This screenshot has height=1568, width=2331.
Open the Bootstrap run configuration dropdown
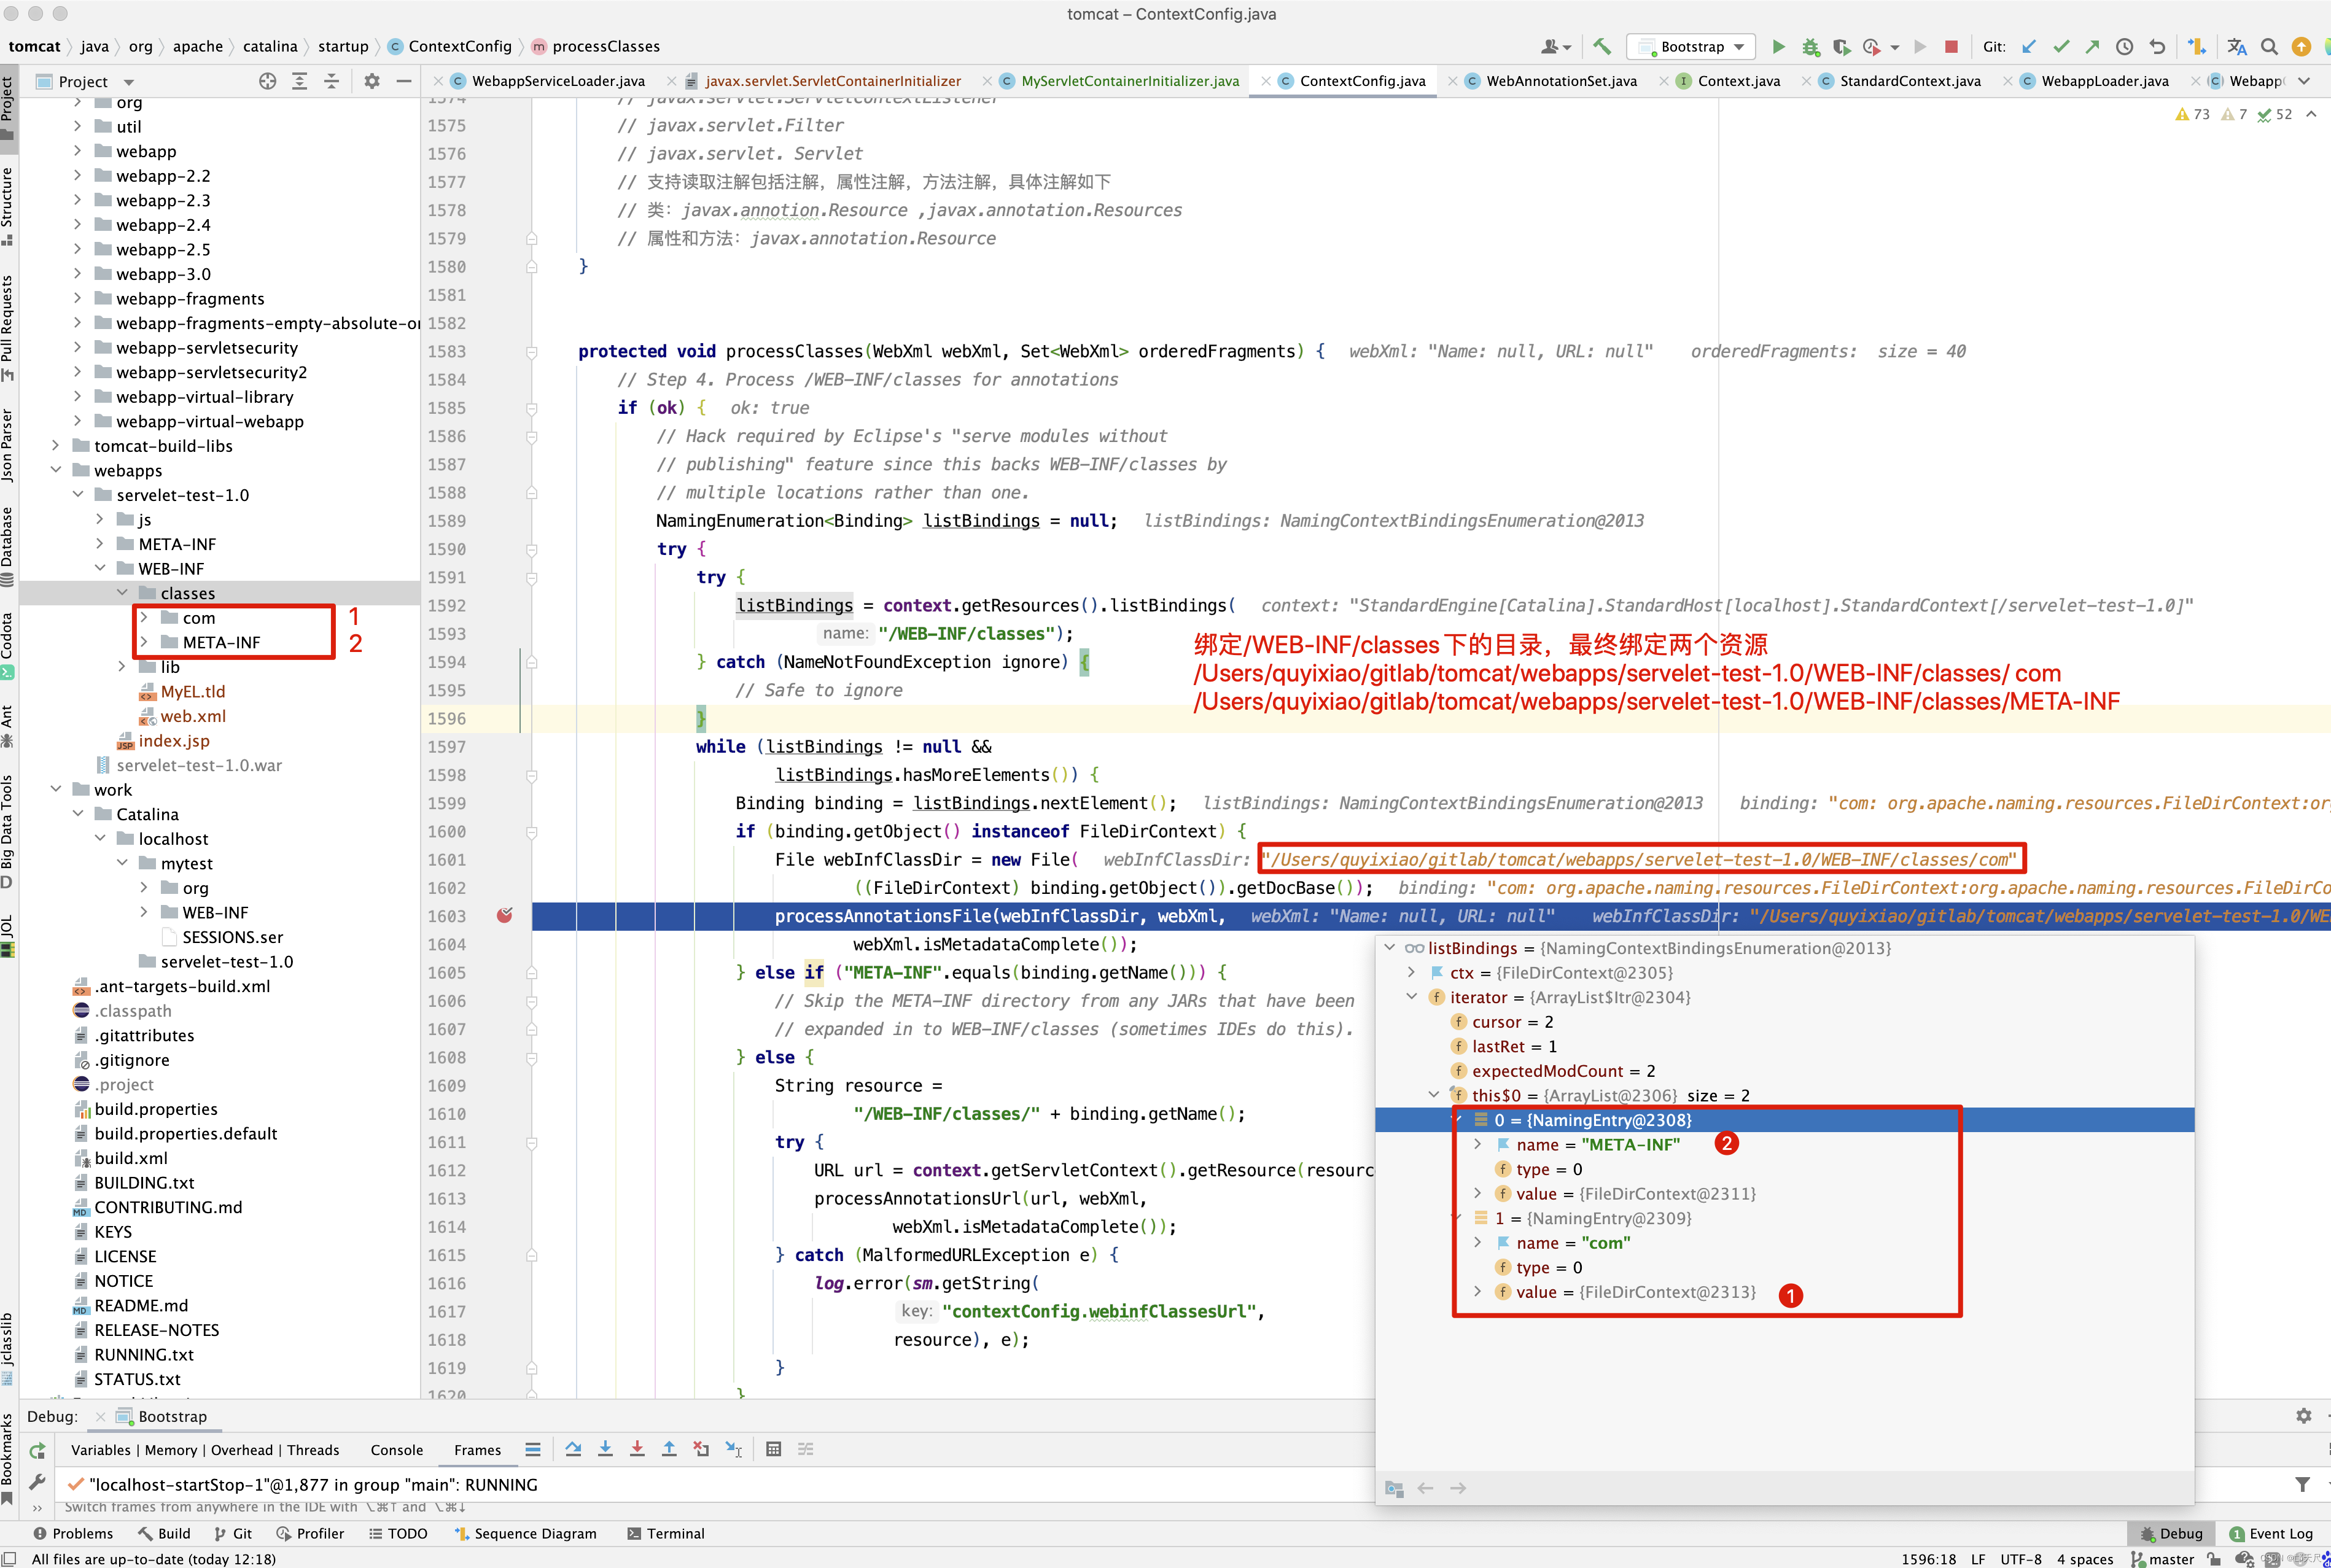[1690, 47]
